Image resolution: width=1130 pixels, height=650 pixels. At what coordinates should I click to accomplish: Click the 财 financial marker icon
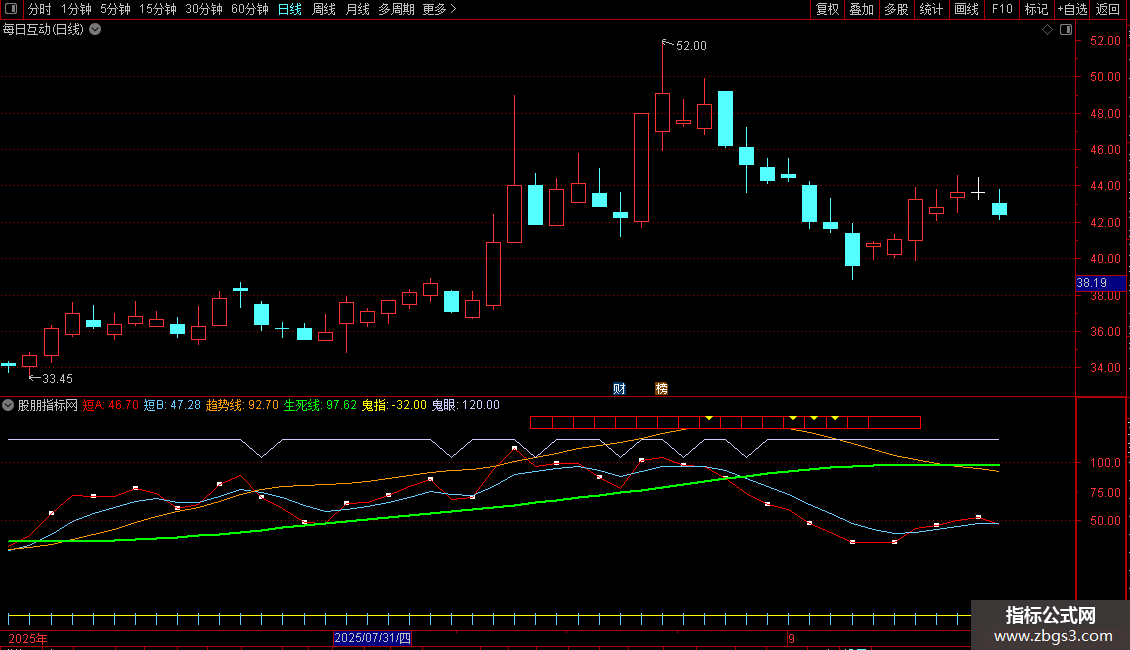click(x=619, y=388)
